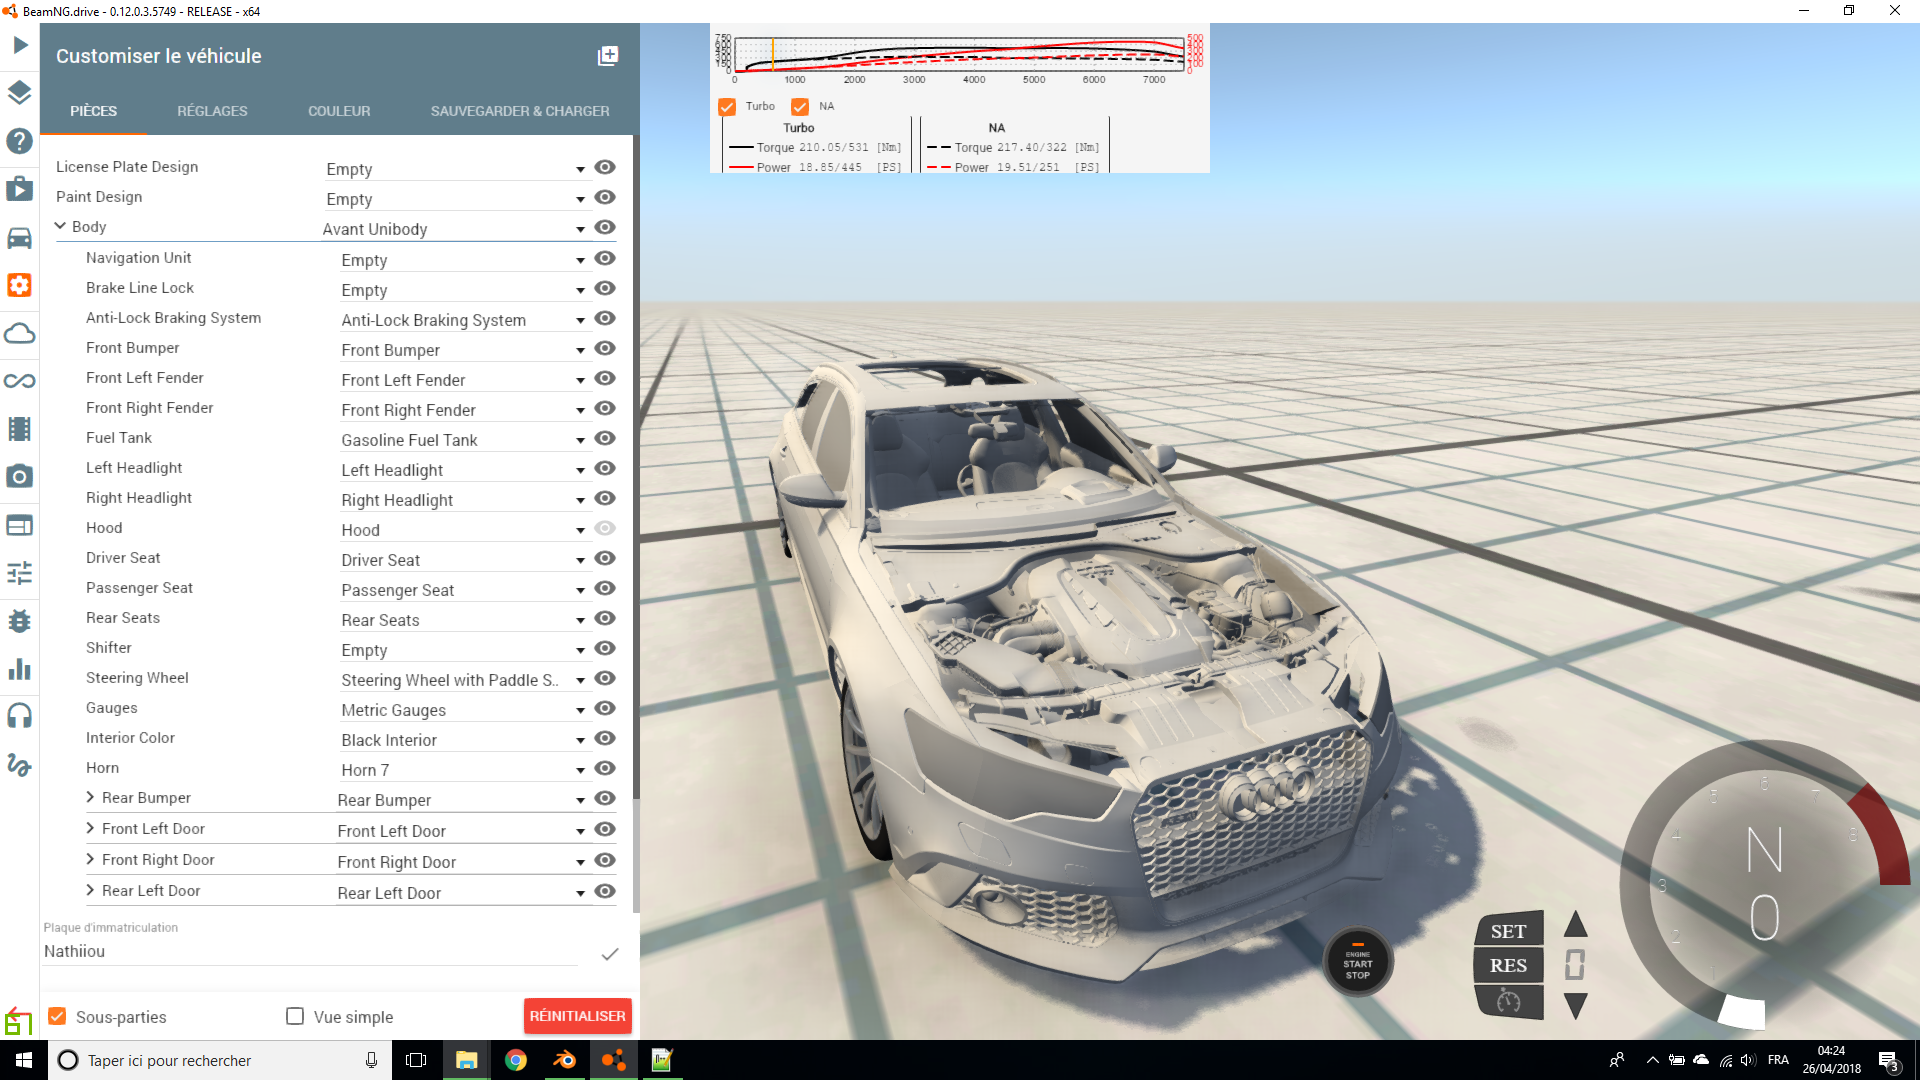Open the UI apps layout icon

(20, 525)
